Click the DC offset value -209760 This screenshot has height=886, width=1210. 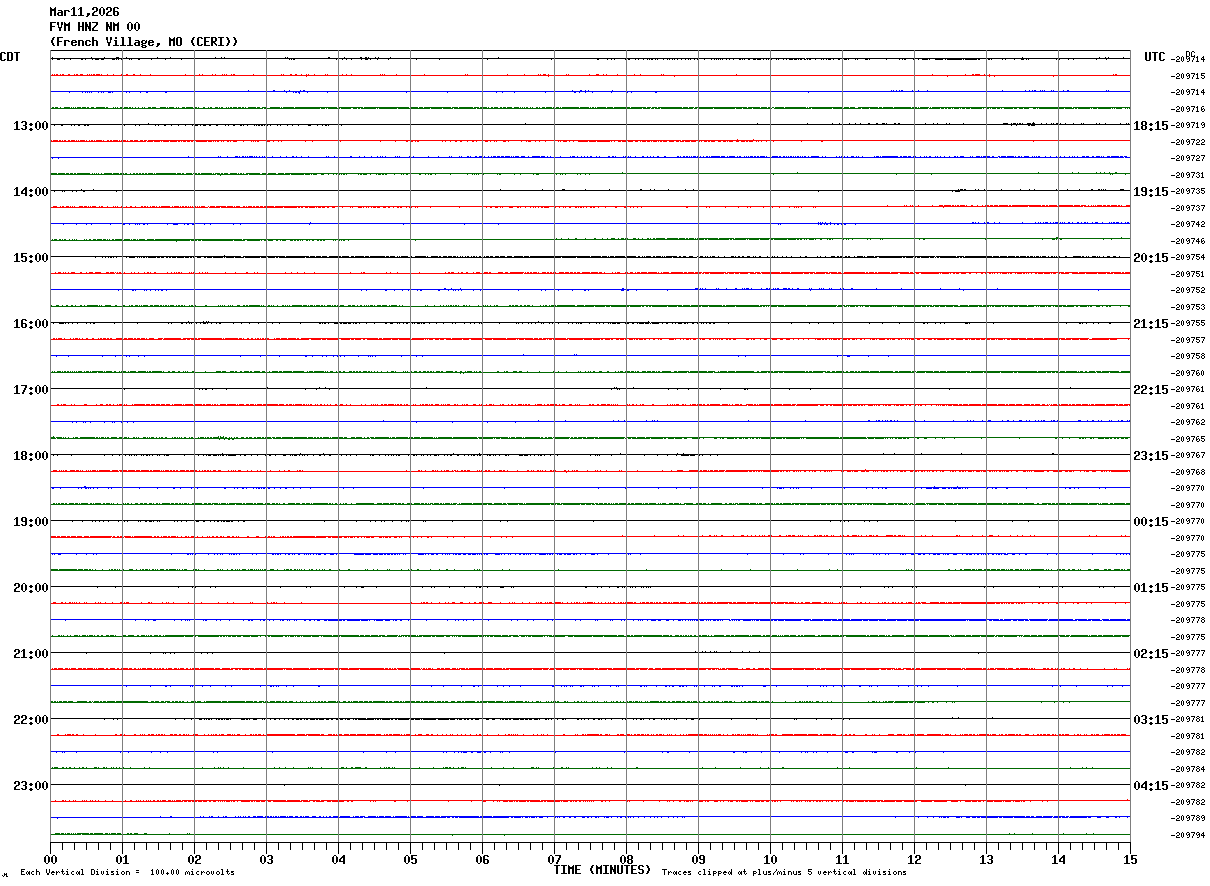1188,373
